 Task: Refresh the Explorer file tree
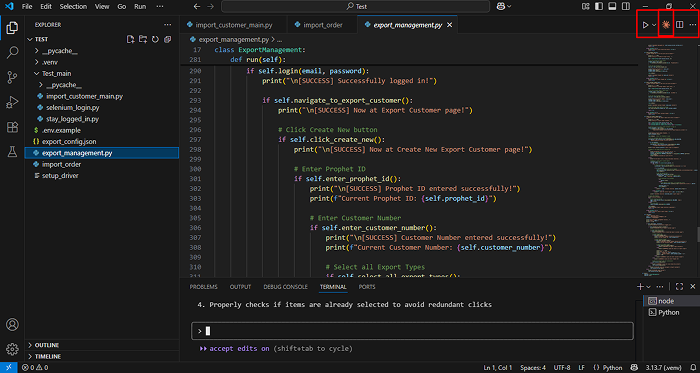[x=155, y=39]
